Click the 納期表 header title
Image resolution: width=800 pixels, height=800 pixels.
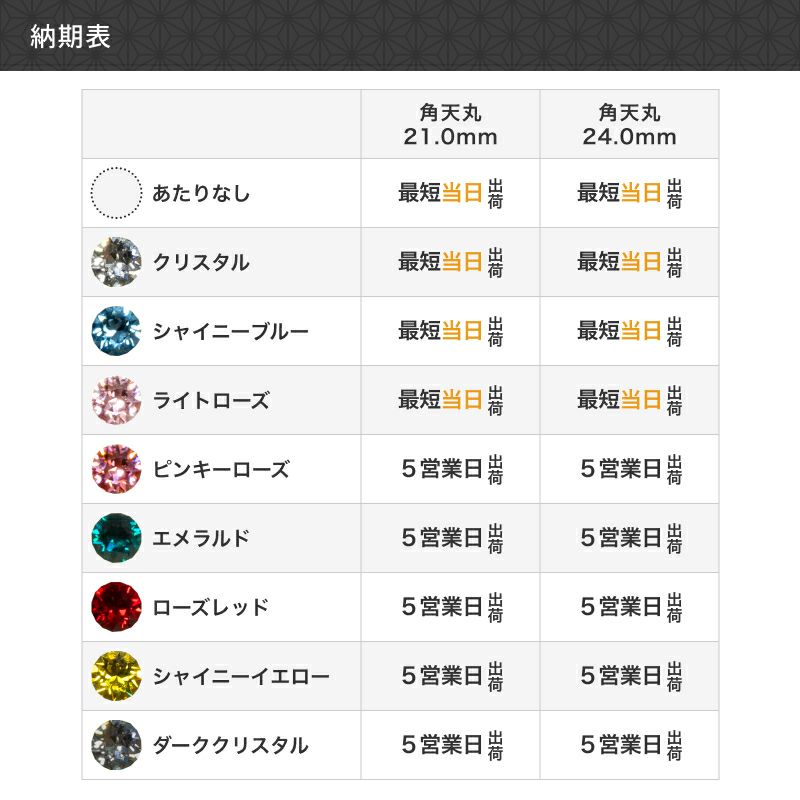[x=70, y=37]
